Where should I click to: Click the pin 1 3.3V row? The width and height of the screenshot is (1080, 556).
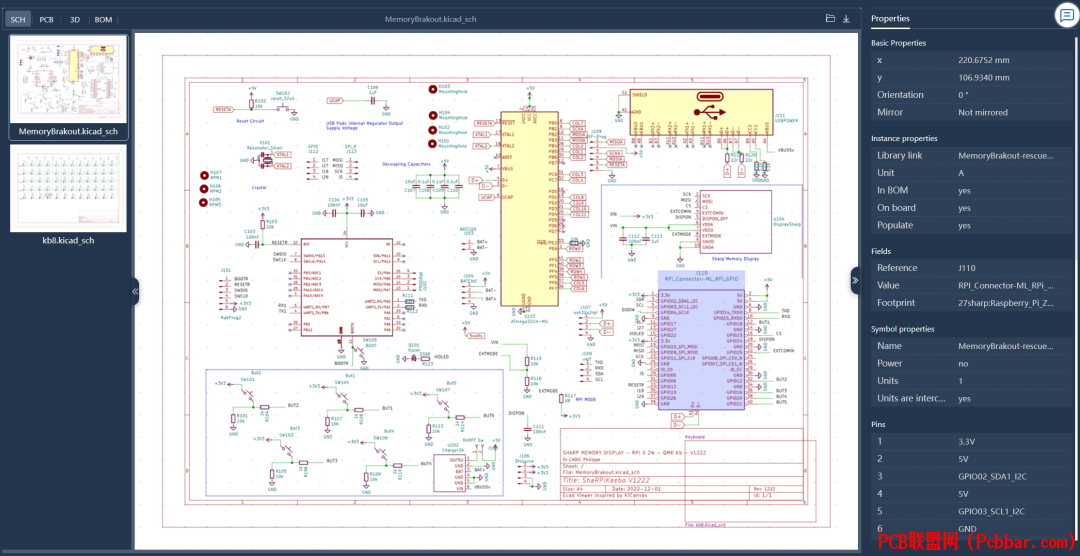(971, 441)
